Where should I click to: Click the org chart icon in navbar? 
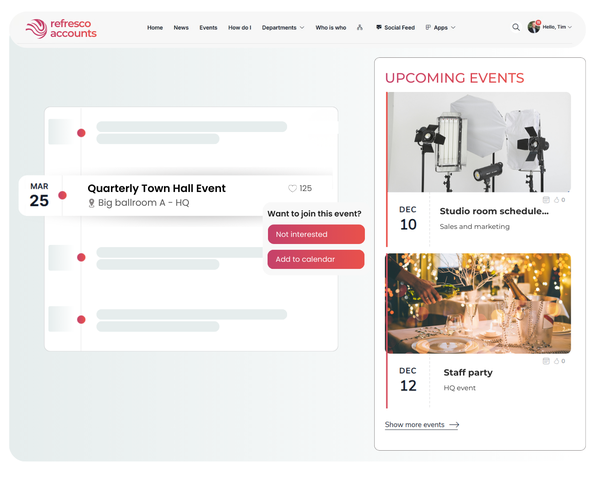tap(360, 27)
